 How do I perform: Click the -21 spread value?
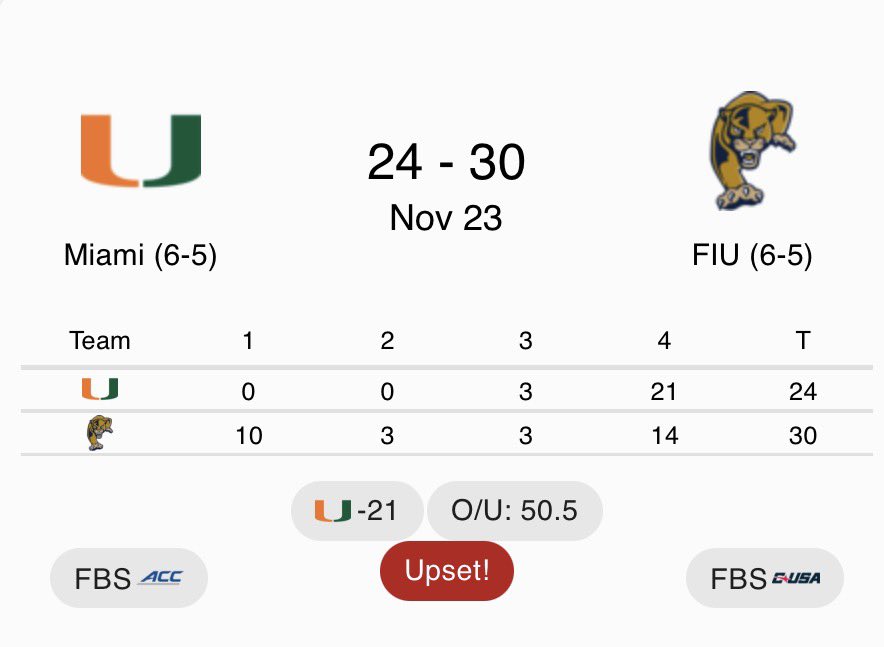point(376,511)
